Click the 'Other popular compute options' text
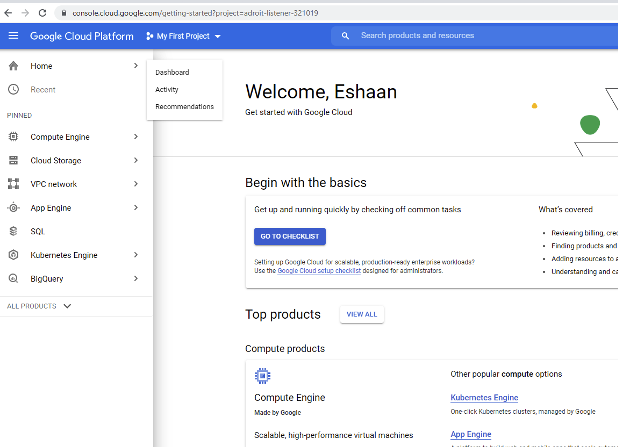The width and height of the screenshot is (618, 447). pyautogui.click(x=506, y=374)
